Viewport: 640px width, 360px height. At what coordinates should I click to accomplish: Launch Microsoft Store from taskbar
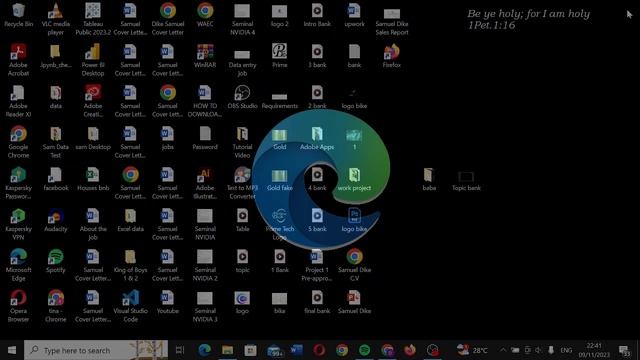tap(250, 350)
